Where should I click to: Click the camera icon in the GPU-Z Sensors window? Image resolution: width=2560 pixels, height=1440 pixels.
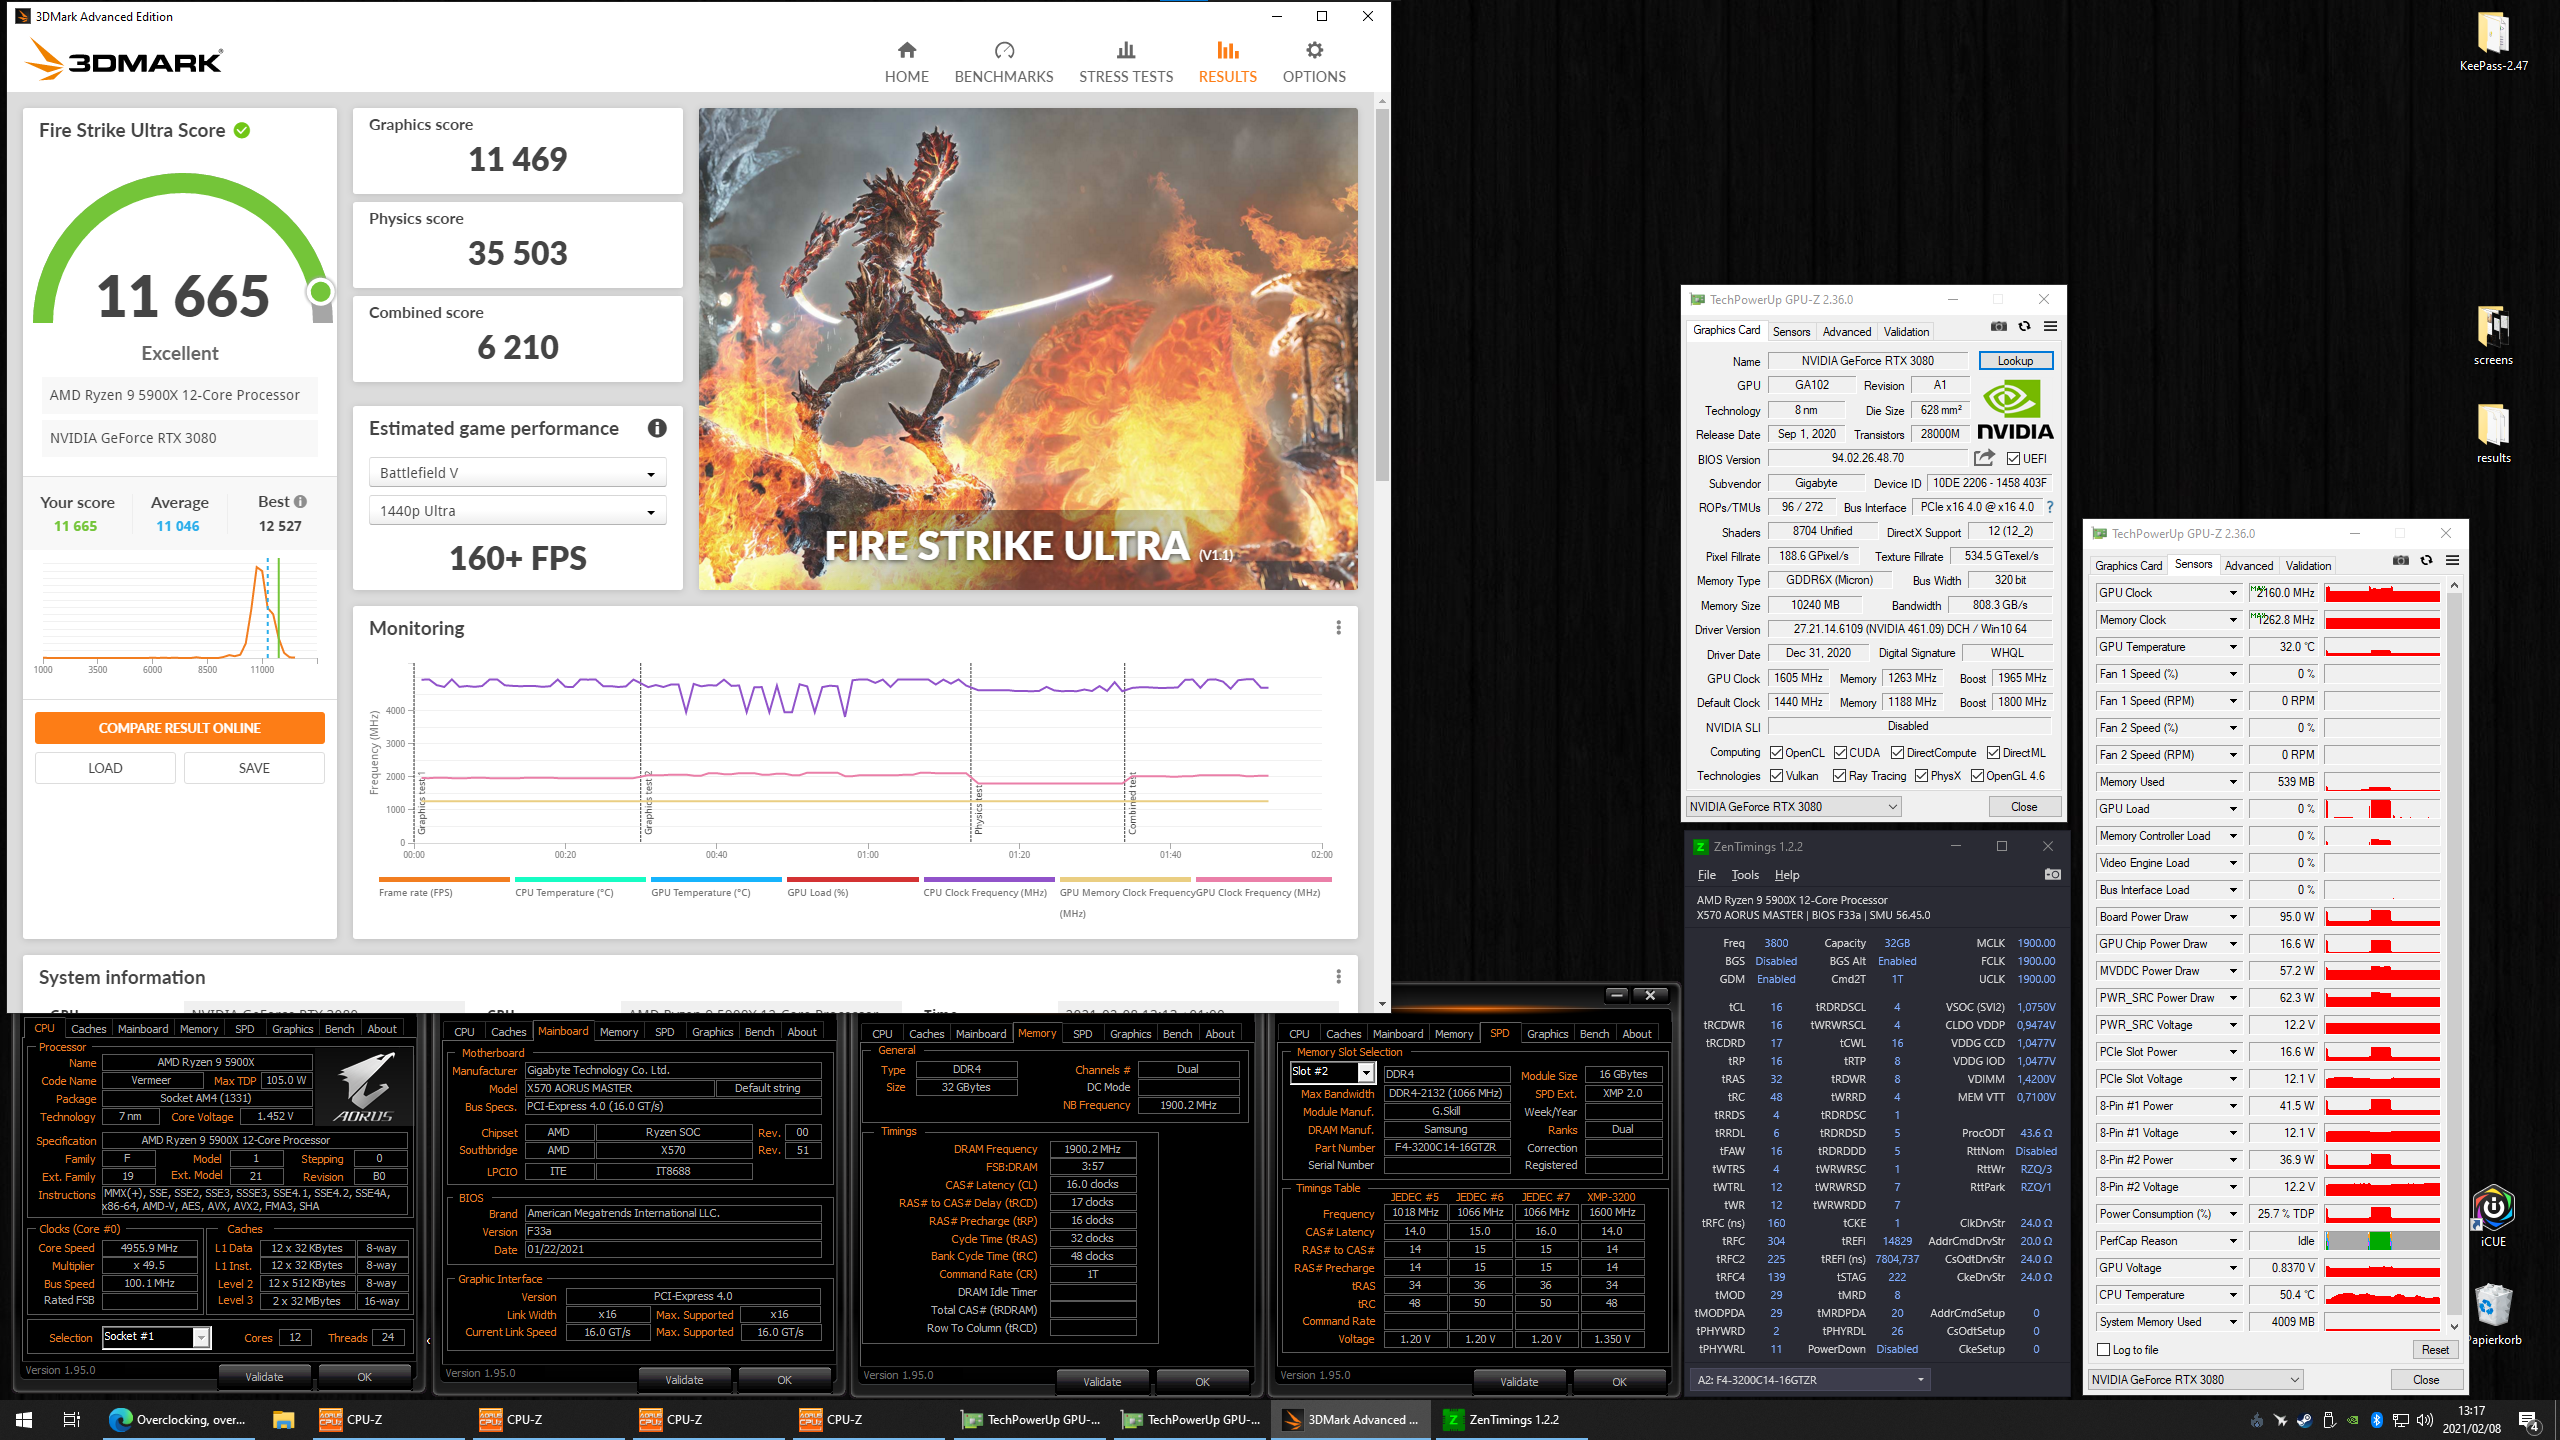pos(2400,561)
